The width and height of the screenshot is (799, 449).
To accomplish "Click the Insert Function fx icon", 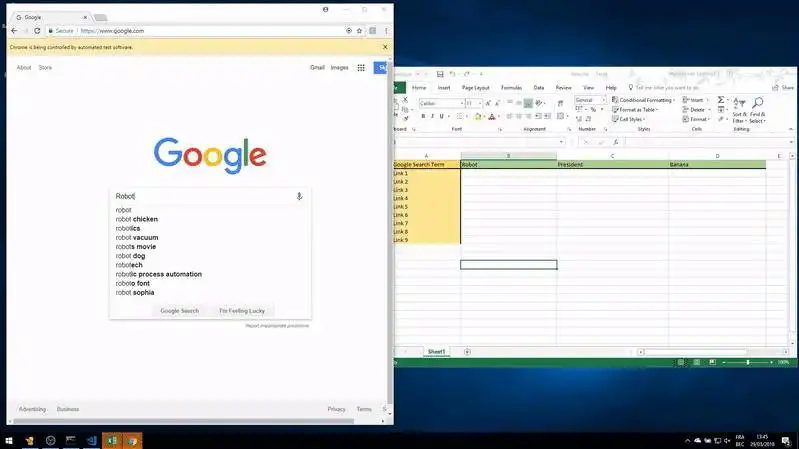I will 616,142.
